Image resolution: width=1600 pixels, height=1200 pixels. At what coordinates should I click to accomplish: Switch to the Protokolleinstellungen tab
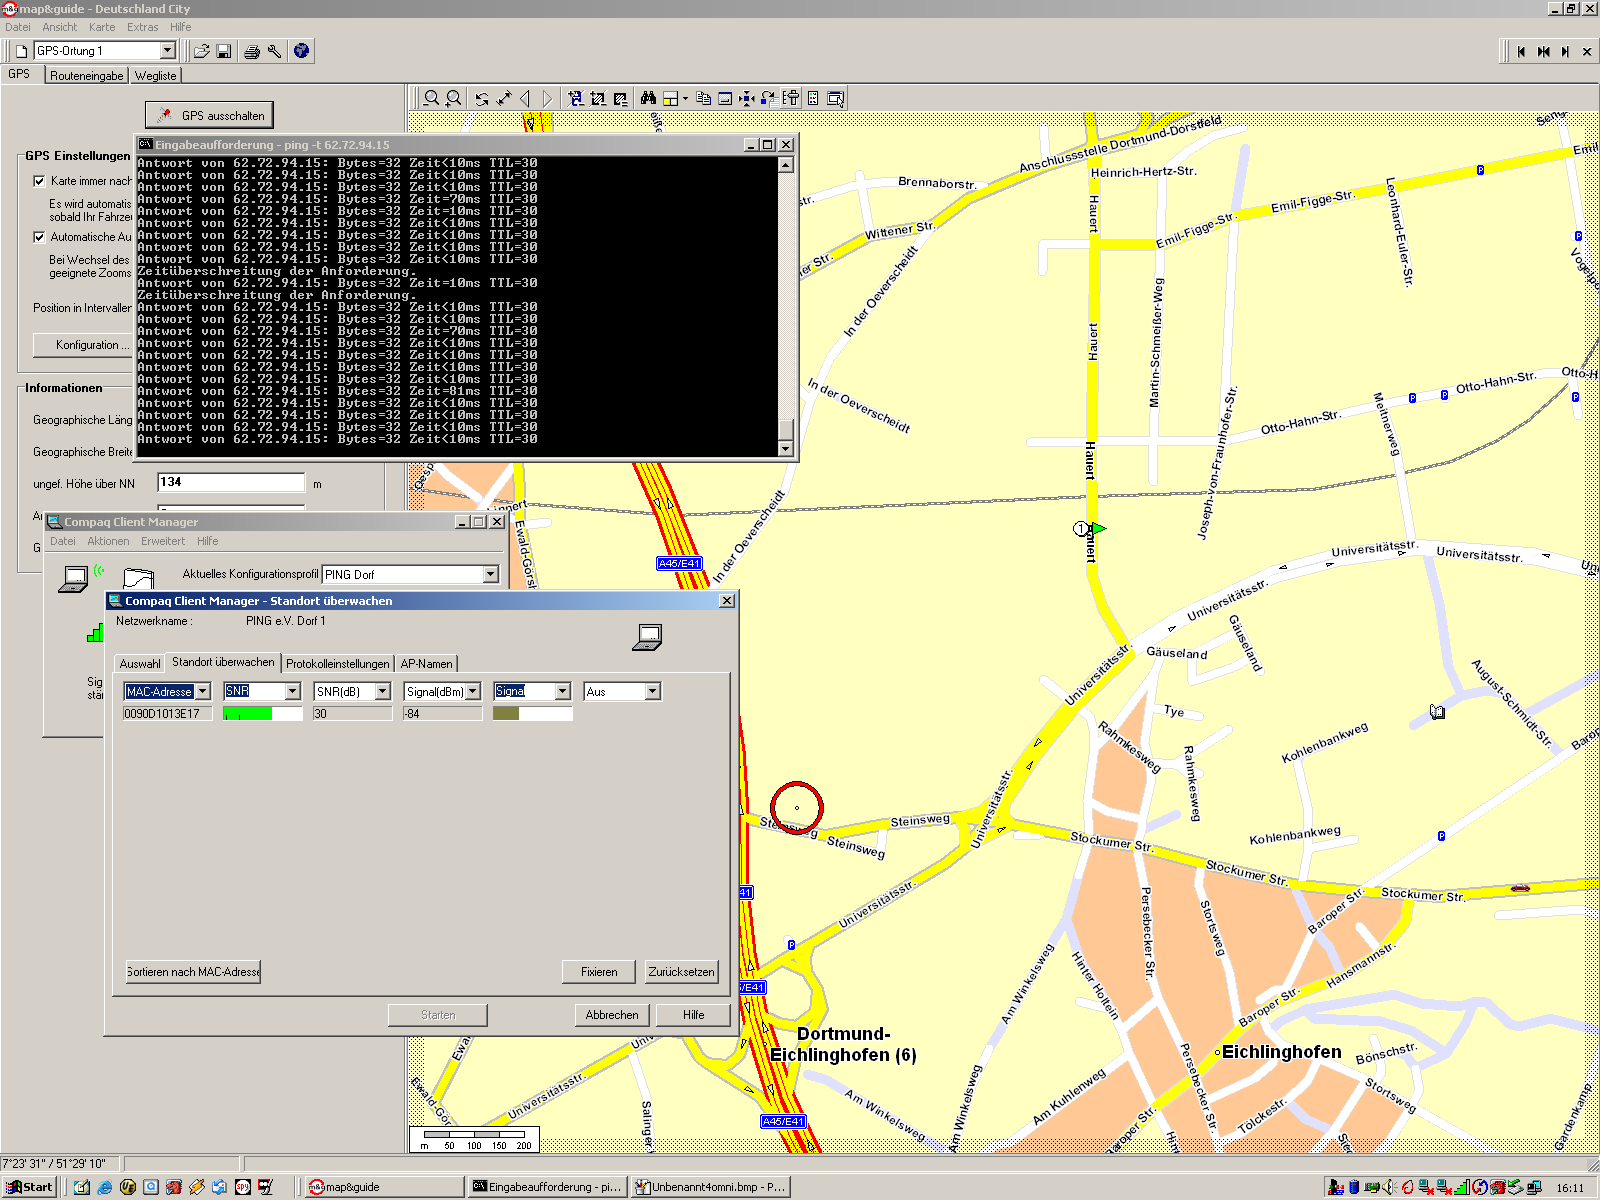338,664
